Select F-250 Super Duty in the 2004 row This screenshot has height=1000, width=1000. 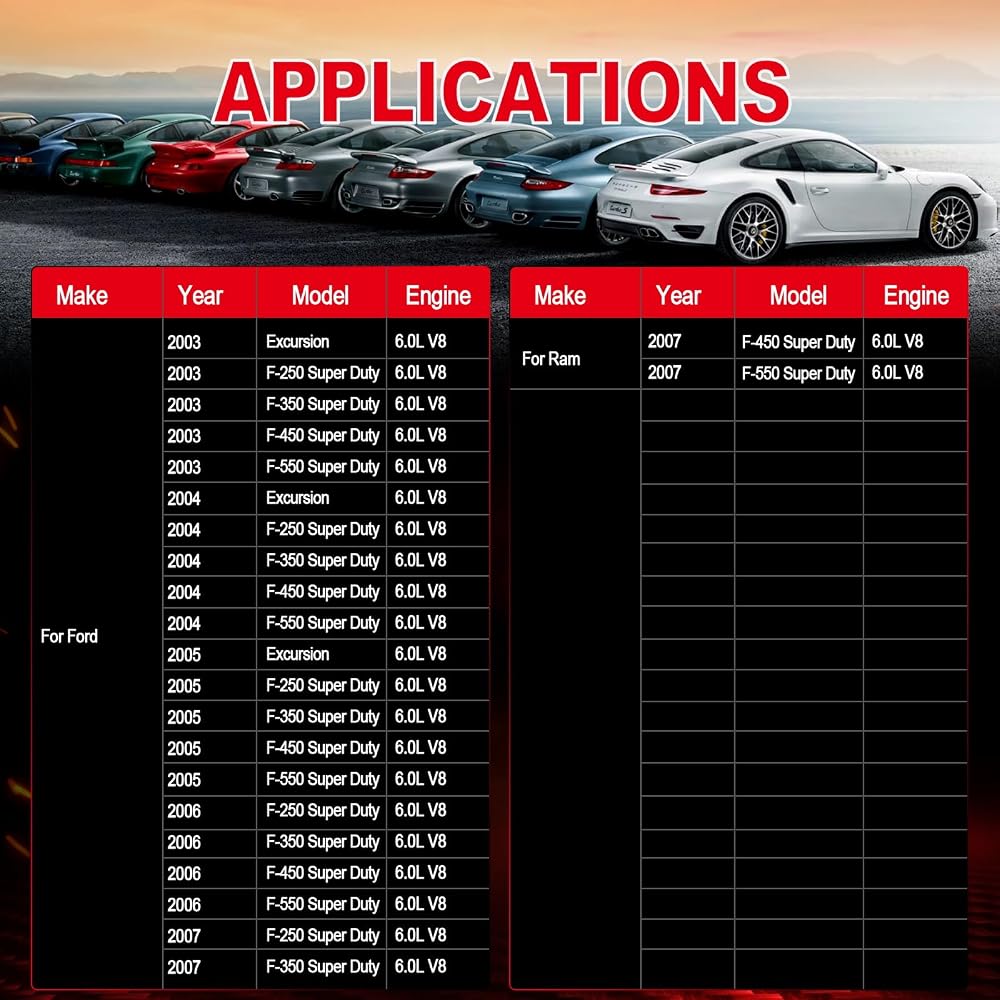pos(323,529)
